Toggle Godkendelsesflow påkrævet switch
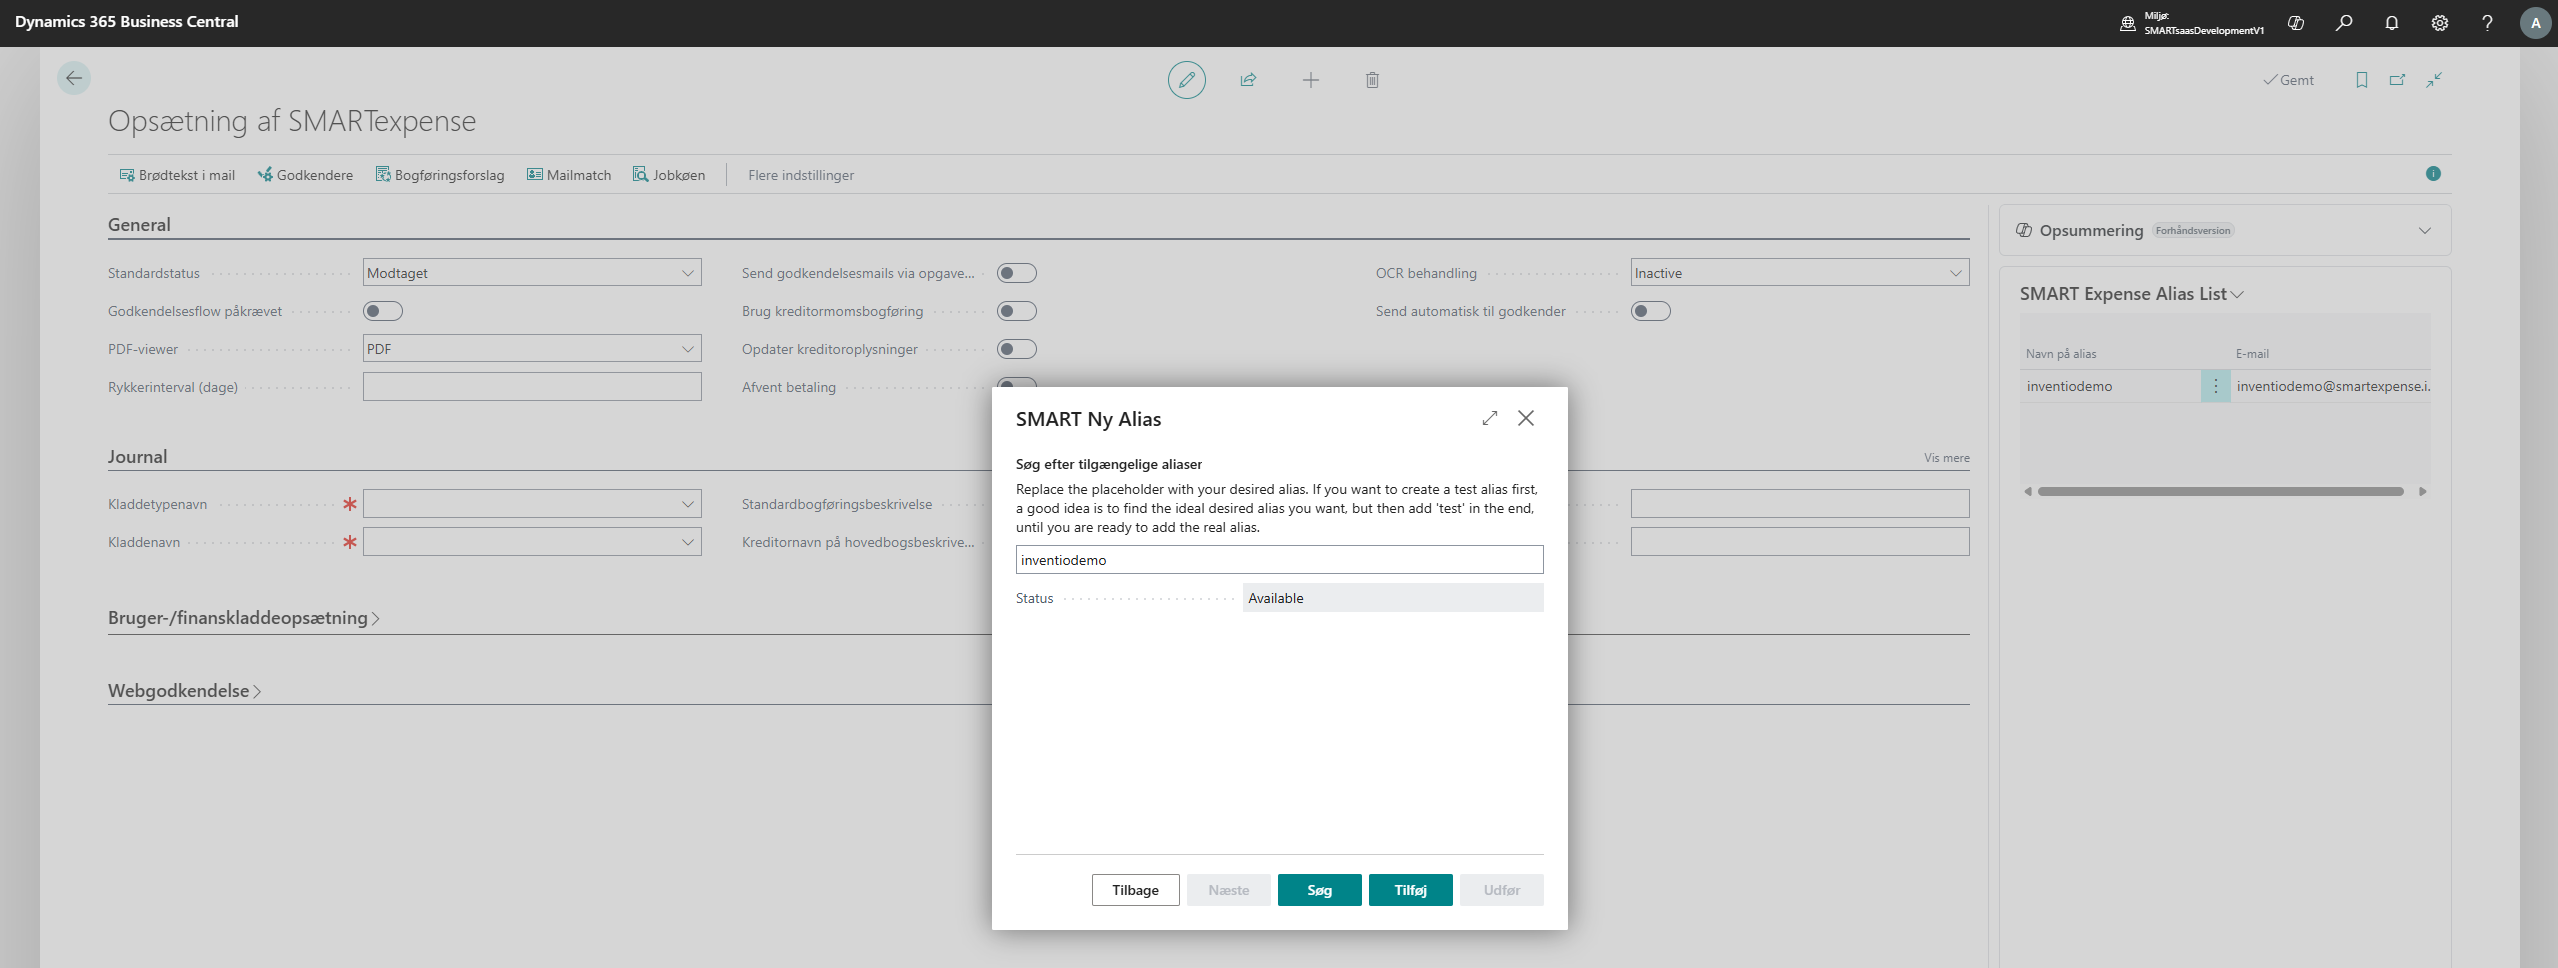 click(x=382, y=311)
